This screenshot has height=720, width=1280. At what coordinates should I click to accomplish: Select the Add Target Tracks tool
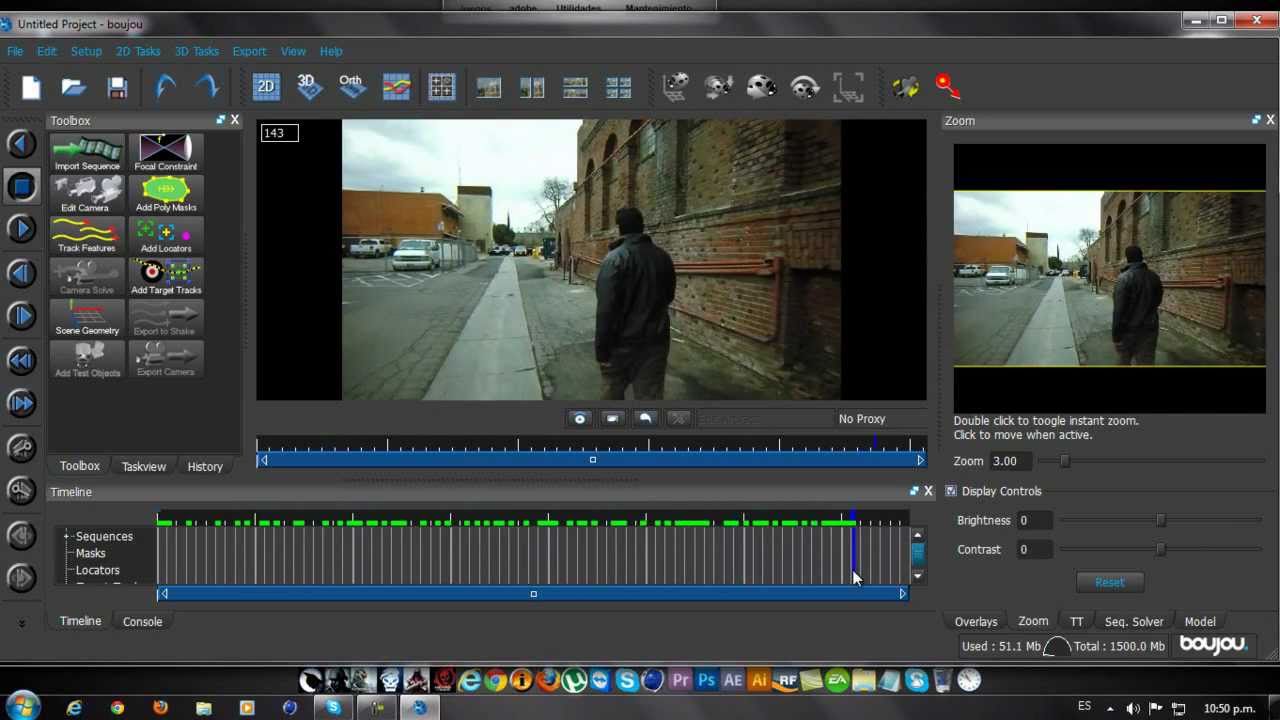click(165, 276)
